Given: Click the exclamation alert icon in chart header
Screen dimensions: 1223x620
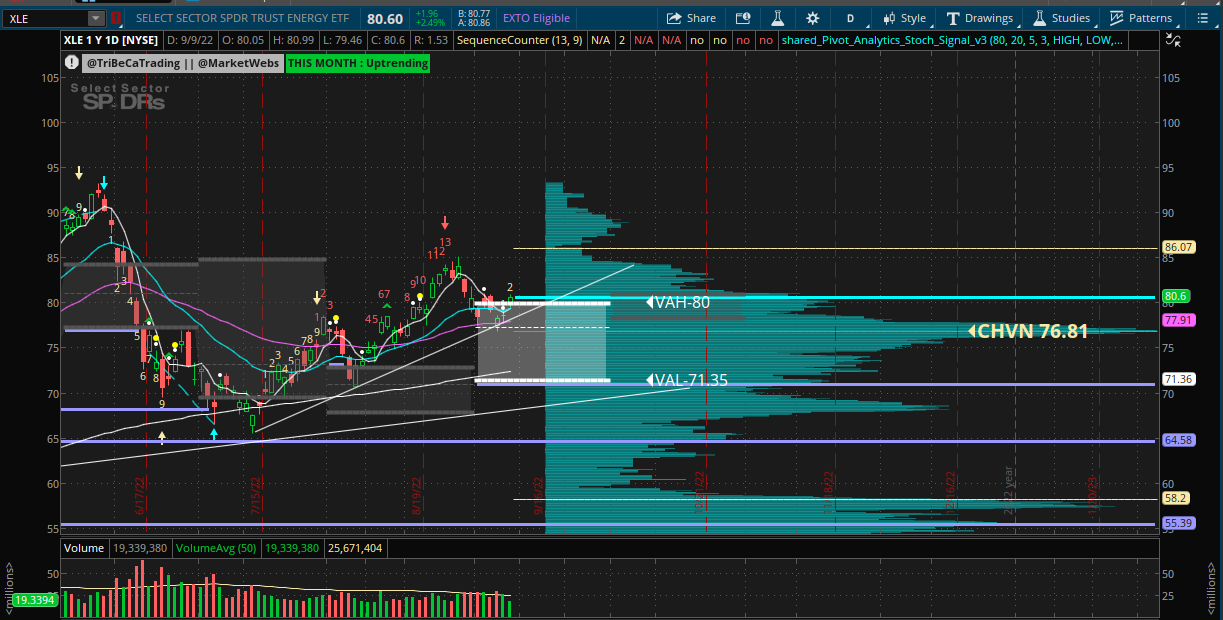Looking at the screenshot, I should (71, 62).
